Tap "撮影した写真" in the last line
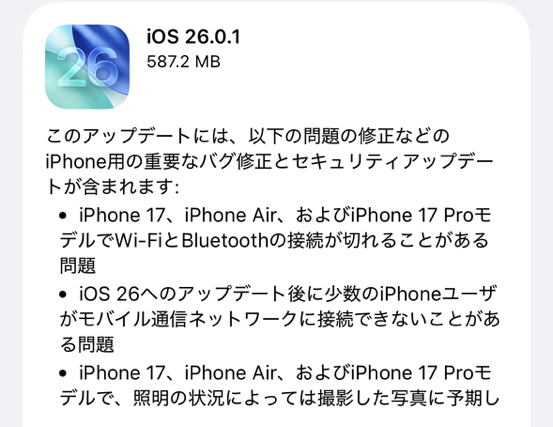 click(372, 398)
